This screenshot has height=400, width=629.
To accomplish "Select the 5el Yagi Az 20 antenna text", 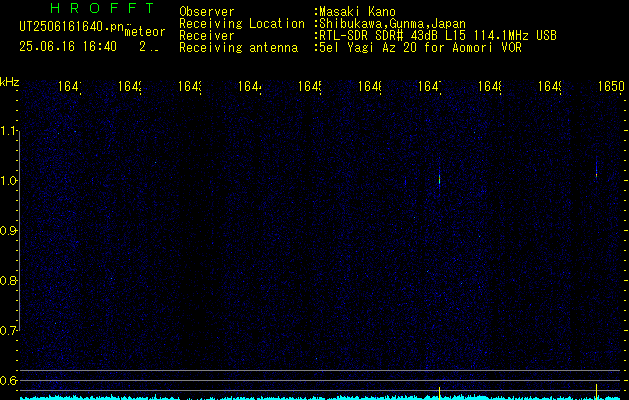I will [420, 48].
